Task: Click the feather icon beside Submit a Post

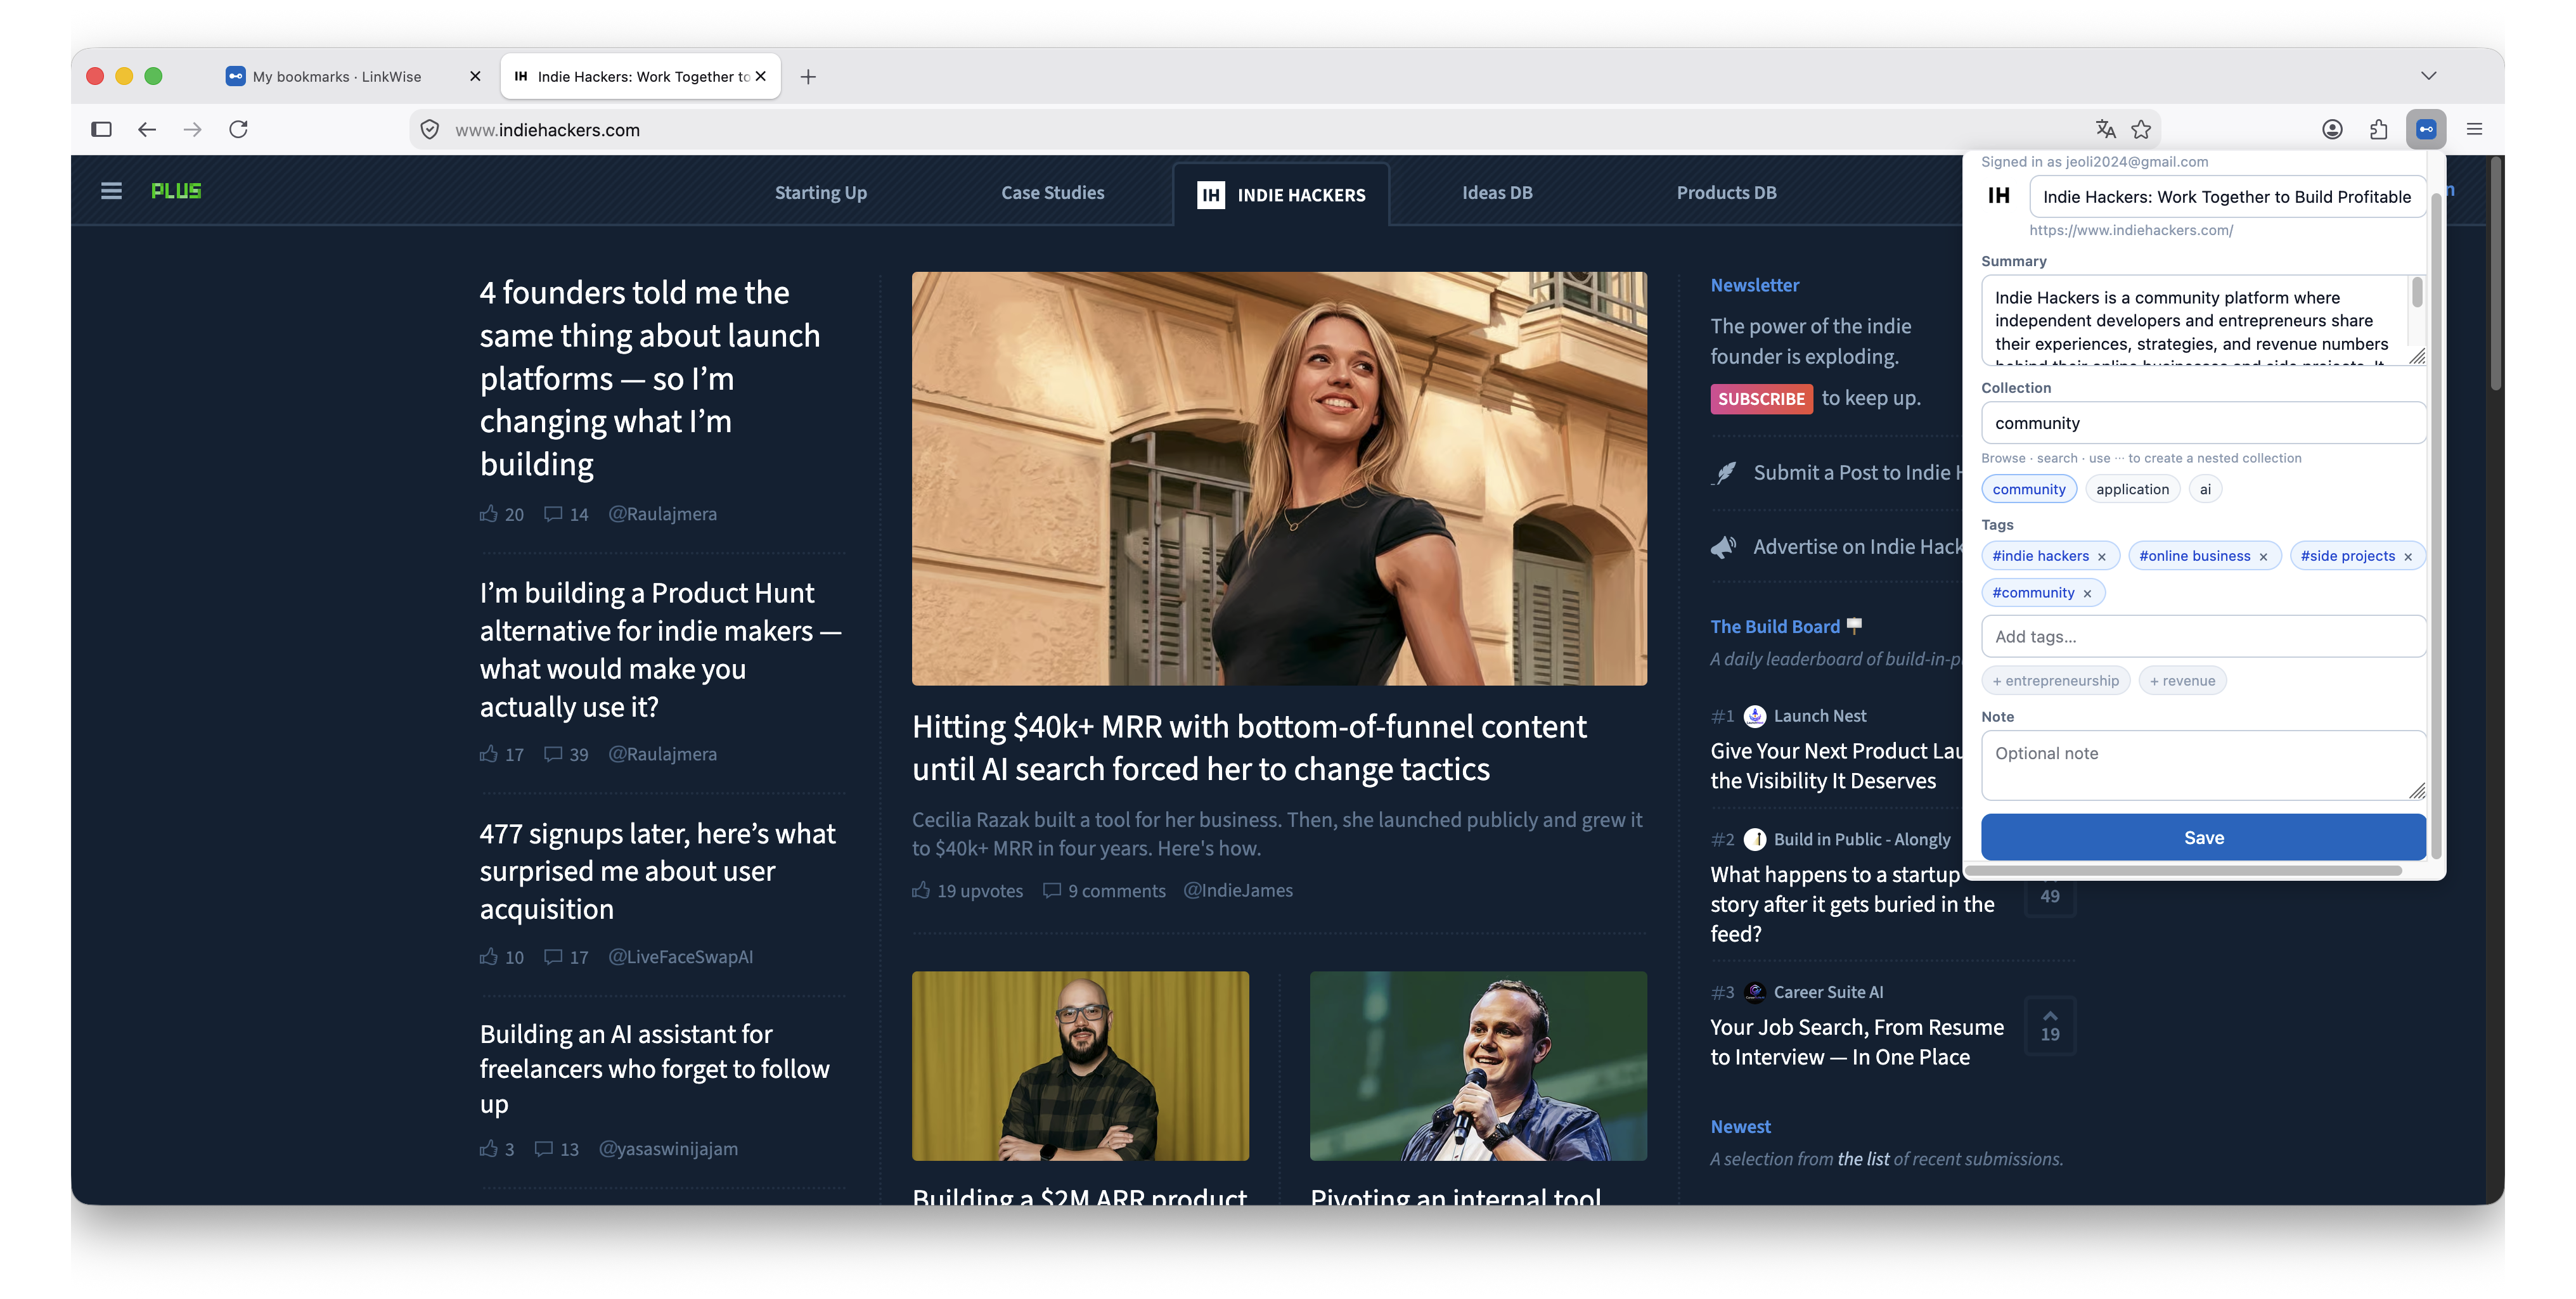Action: point(1724,473)
